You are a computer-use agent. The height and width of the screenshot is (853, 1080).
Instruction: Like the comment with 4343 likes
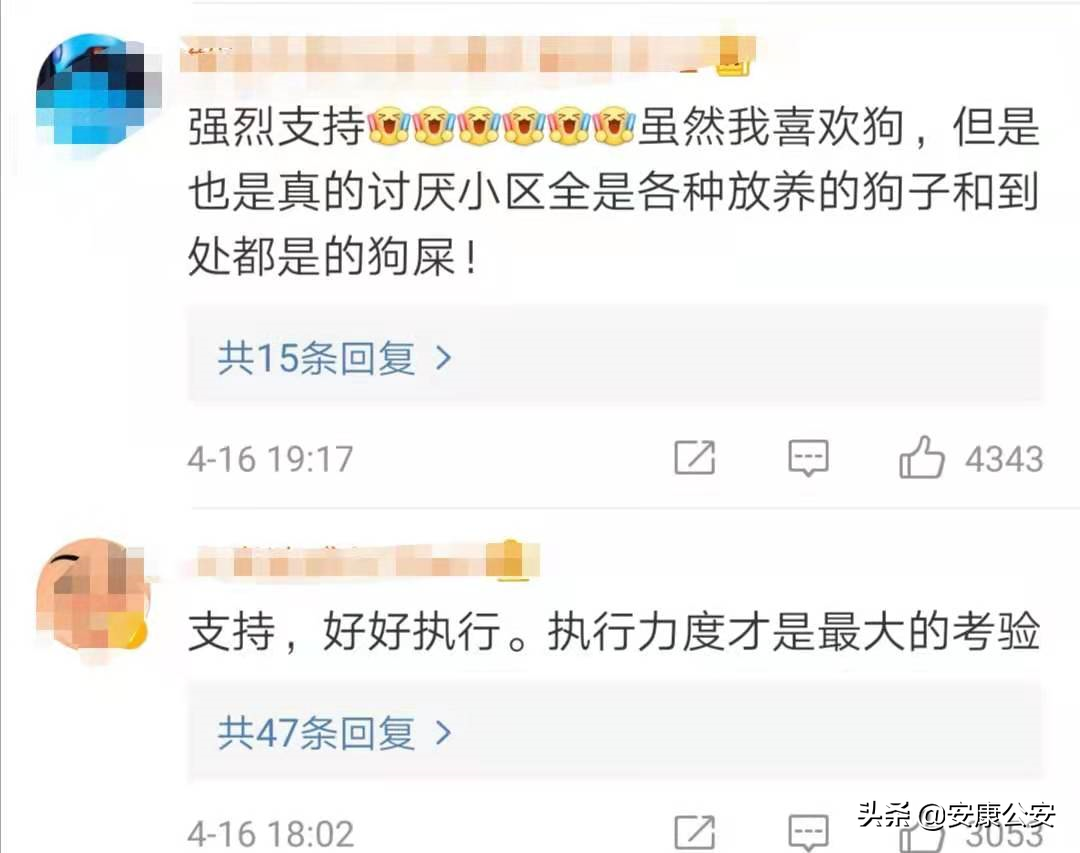921,458
